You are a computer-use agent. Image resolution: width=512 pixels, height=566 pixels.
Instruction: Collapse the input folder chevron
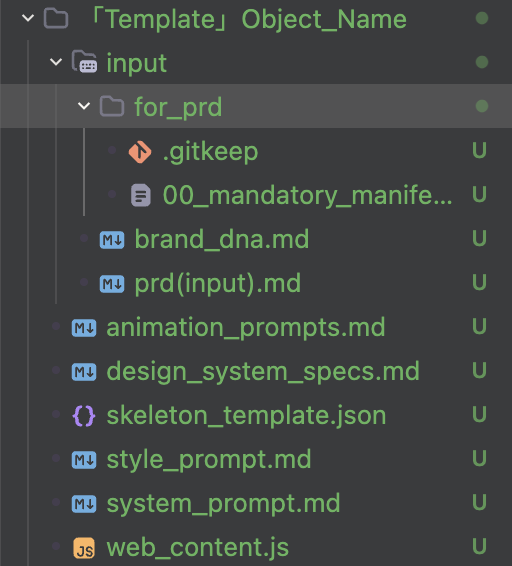tap(56, 62)
